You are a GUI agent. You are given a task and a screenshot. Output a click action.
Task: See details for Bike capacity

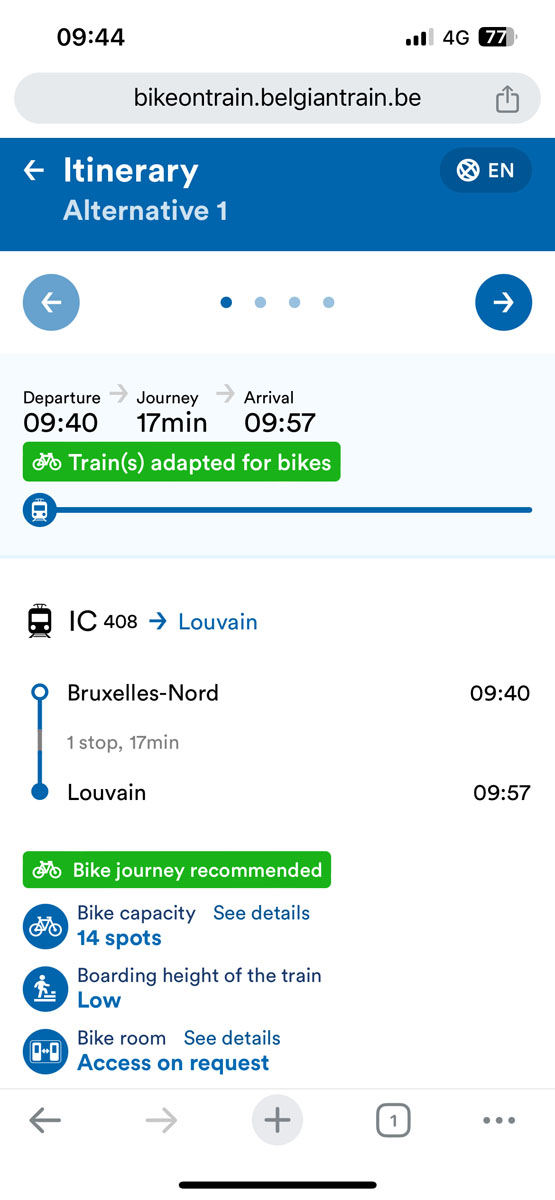[261, 913]
